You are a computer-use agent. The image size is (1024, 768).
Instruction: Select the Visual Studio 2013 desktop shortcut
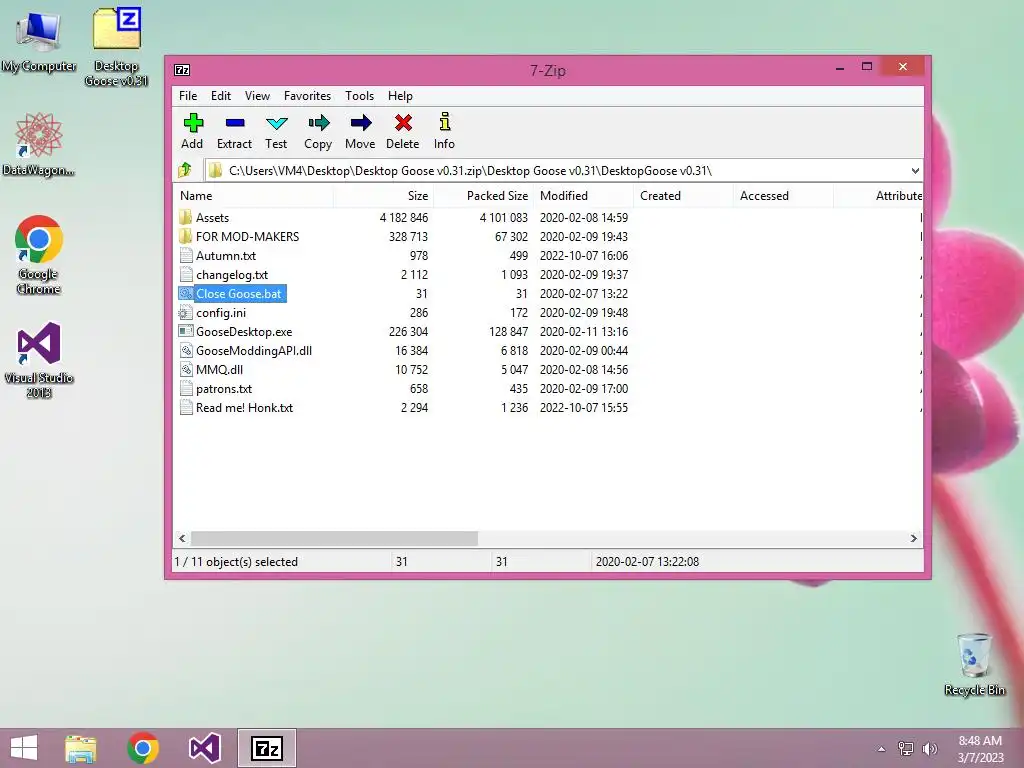(39, 360)
